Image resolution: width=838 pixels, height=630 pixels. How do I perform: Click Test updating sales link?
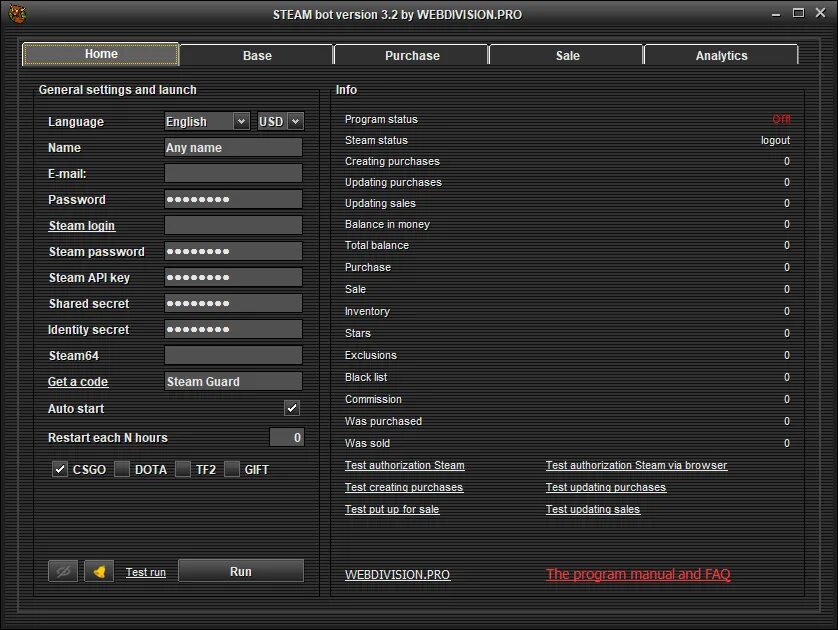tap(593, 509)
